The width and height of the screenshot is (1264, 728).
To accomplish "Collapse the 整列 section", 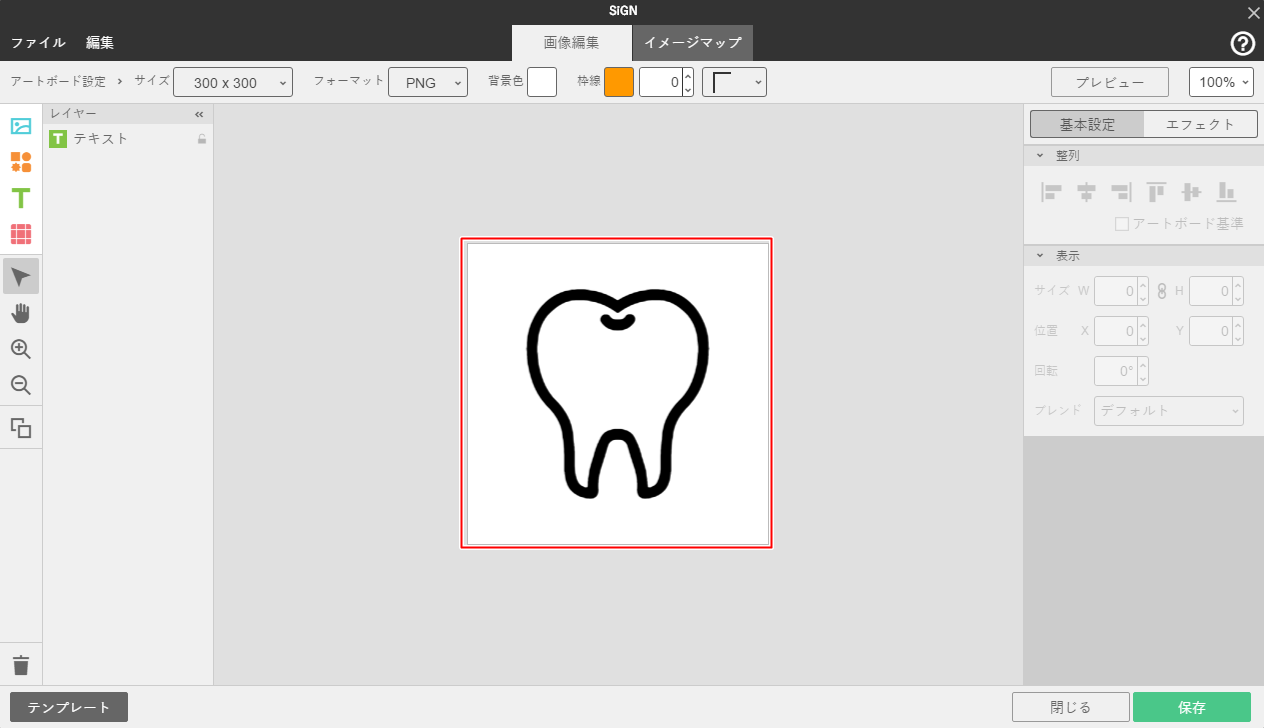I will 1040,156.
